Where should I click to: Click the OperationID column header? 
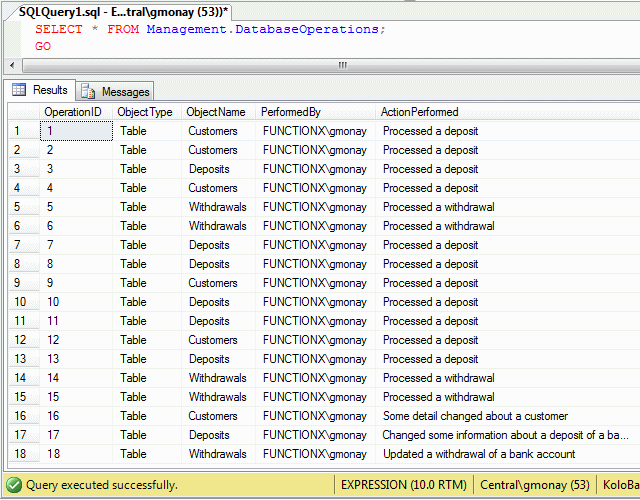pos(76,112)
